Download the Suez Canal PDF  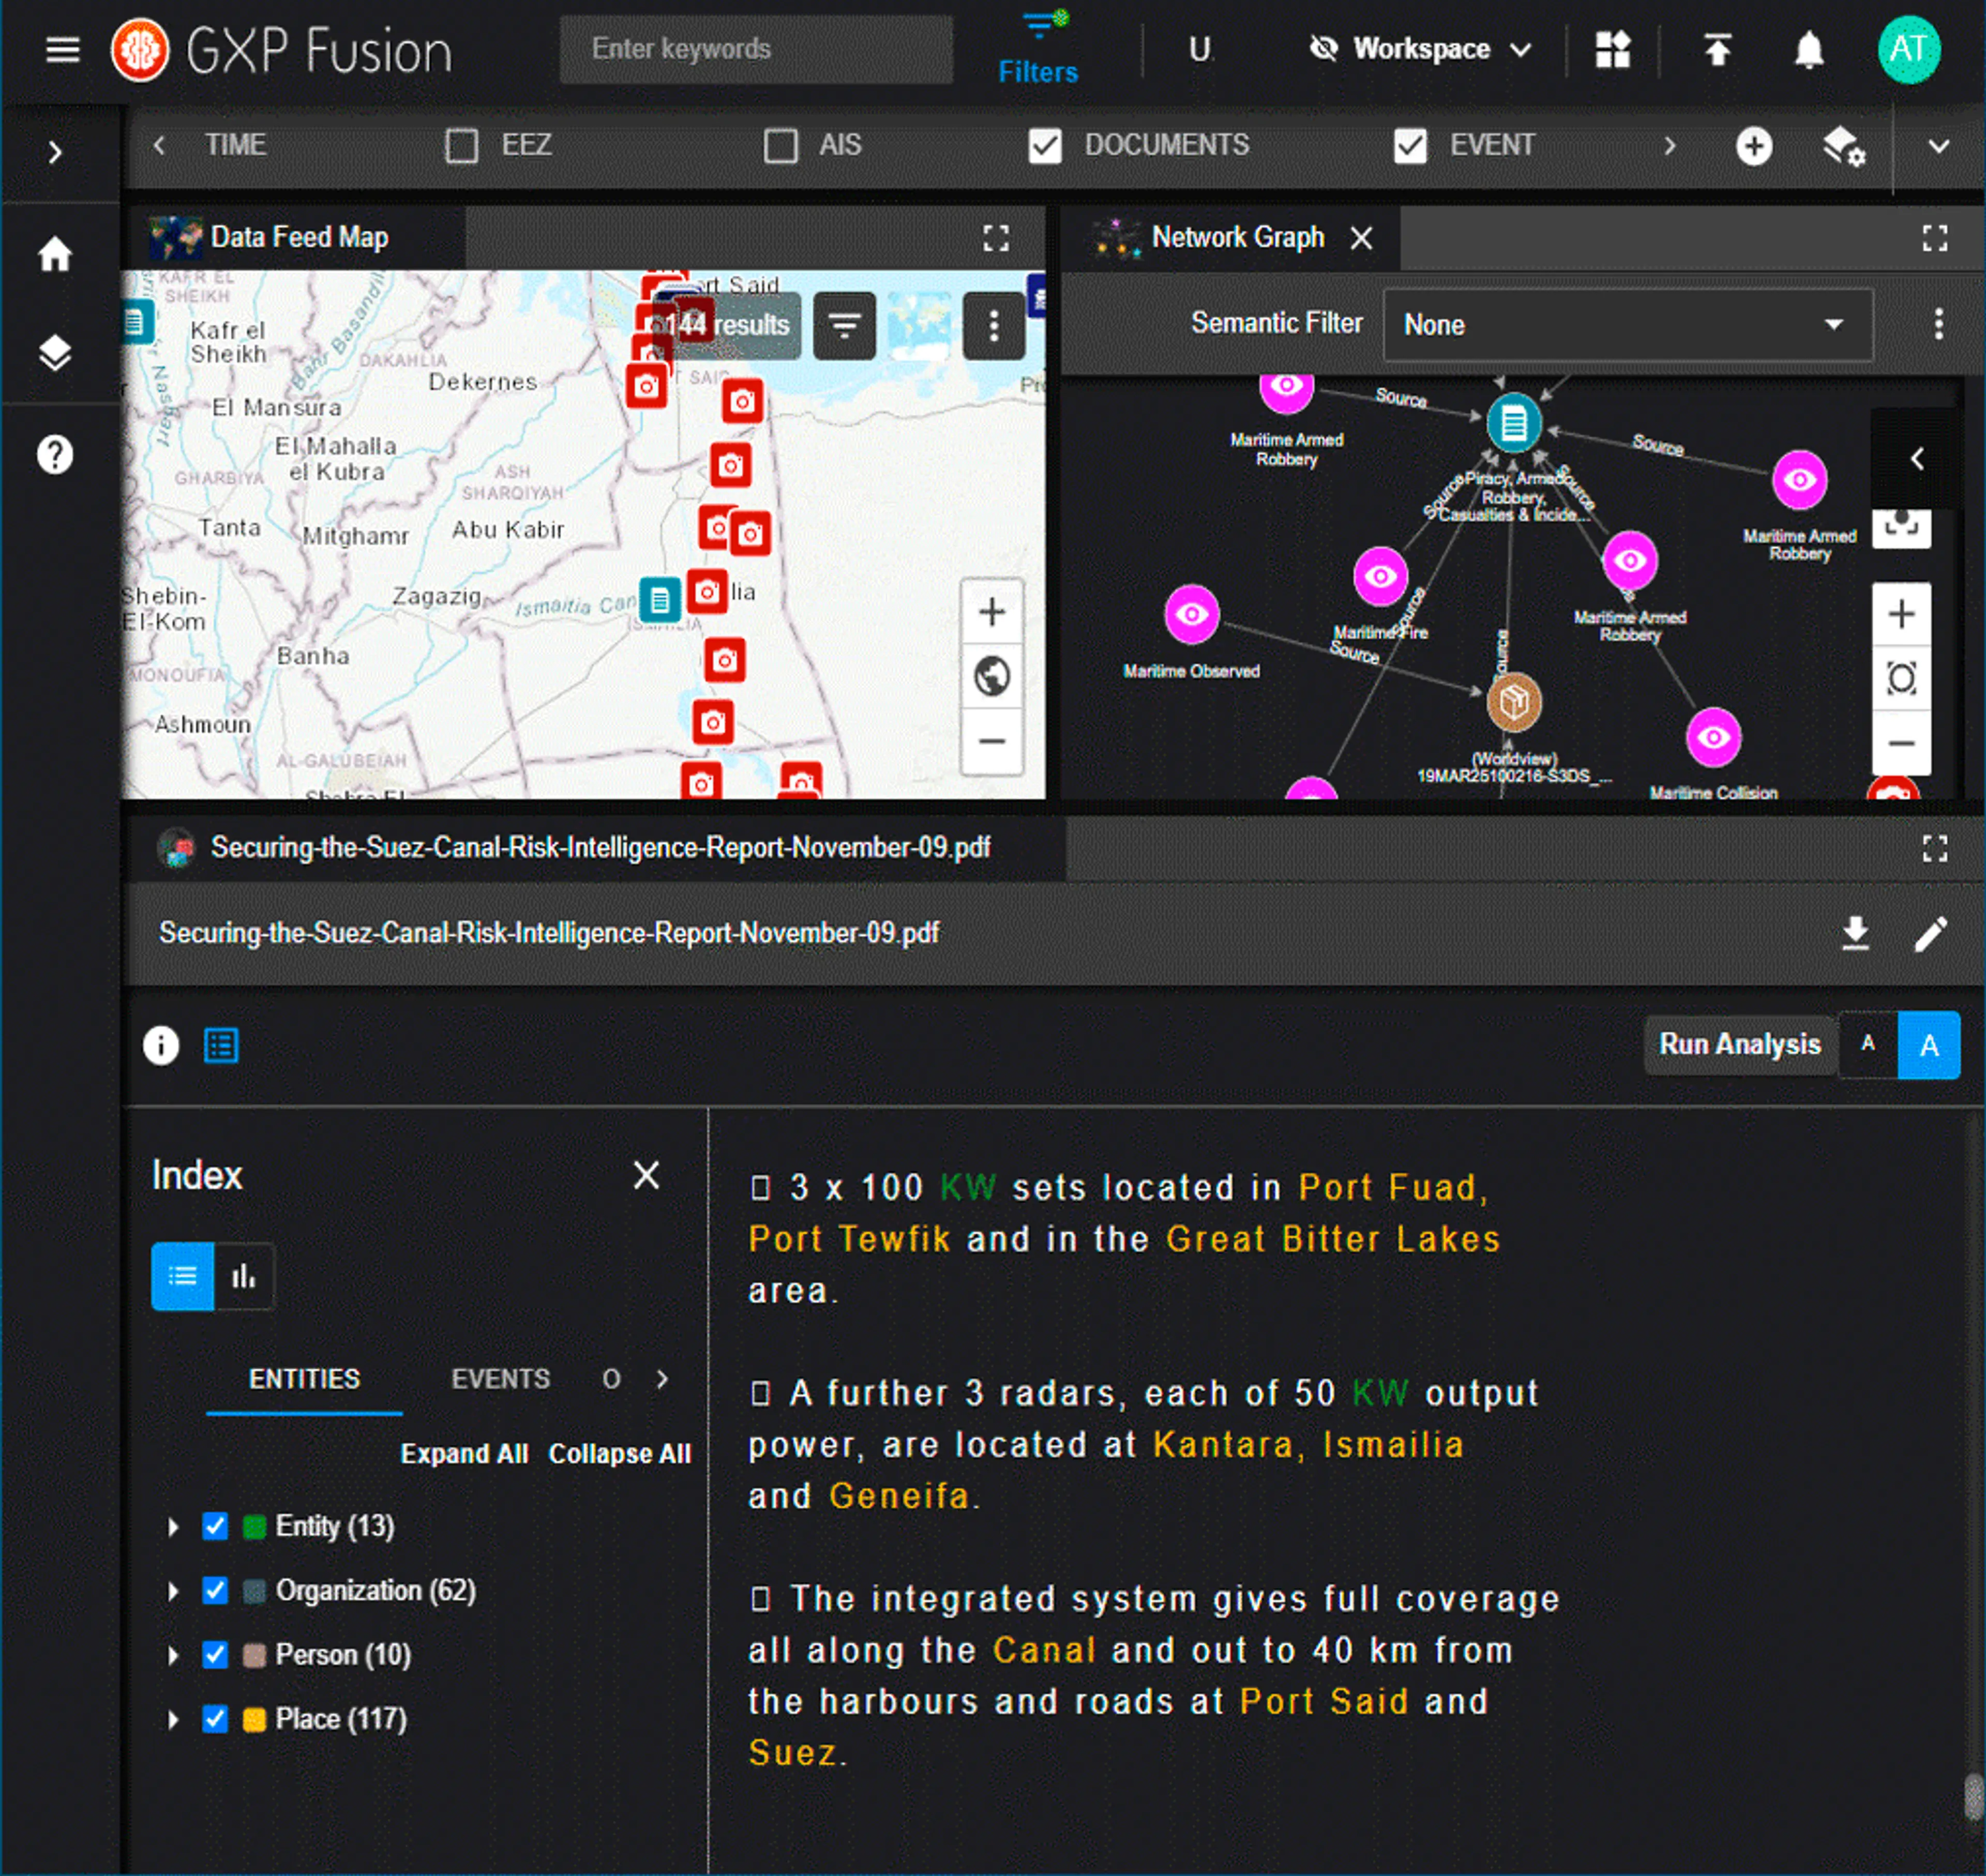1855,933
